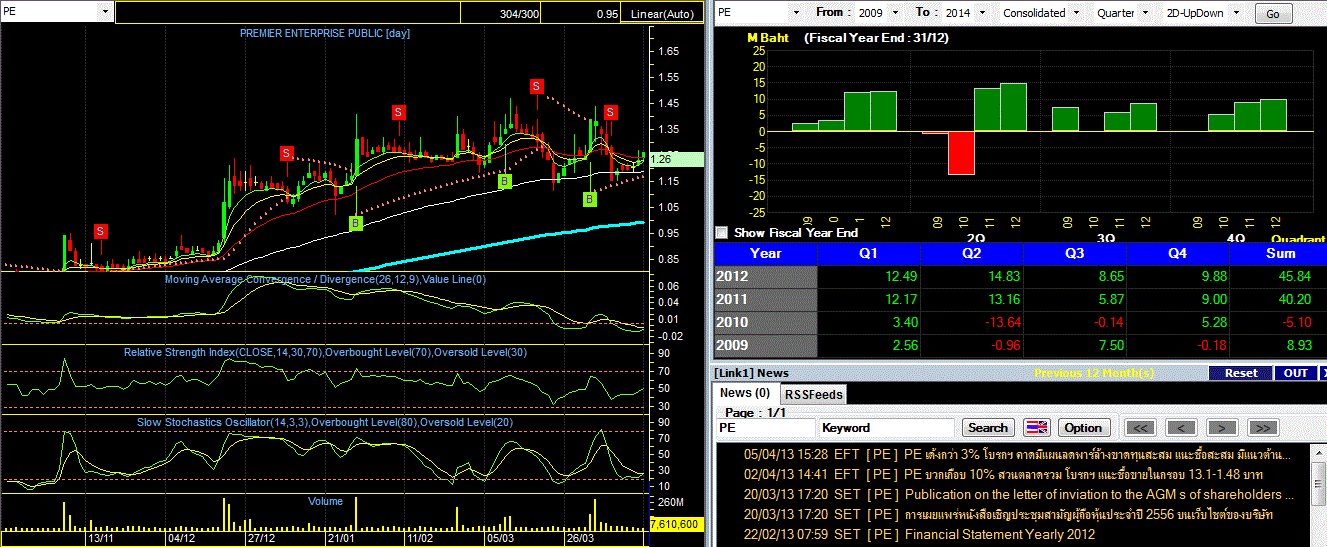The image size is (1327, 547).
Task: Open the Quarter period dropdown
Action: tap(1145, 13)
